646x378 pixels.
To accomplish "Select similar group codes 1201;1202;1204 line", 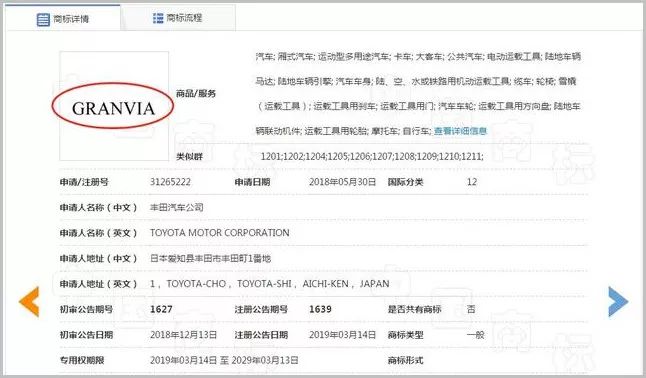I will [x=372, y=156].
